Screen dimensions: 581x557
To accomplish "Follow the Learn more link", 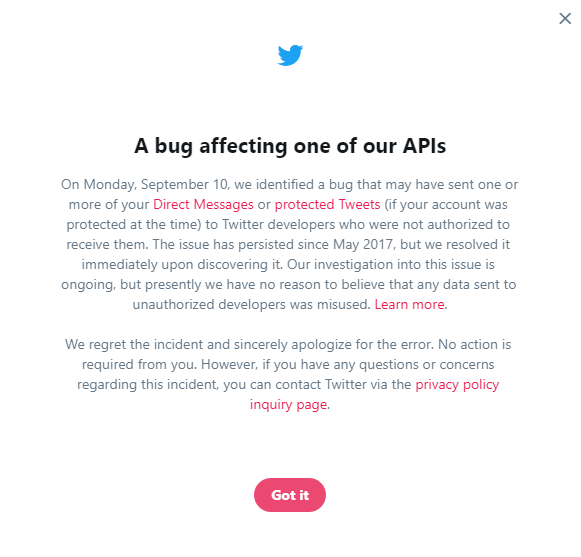I will point(409,305).
